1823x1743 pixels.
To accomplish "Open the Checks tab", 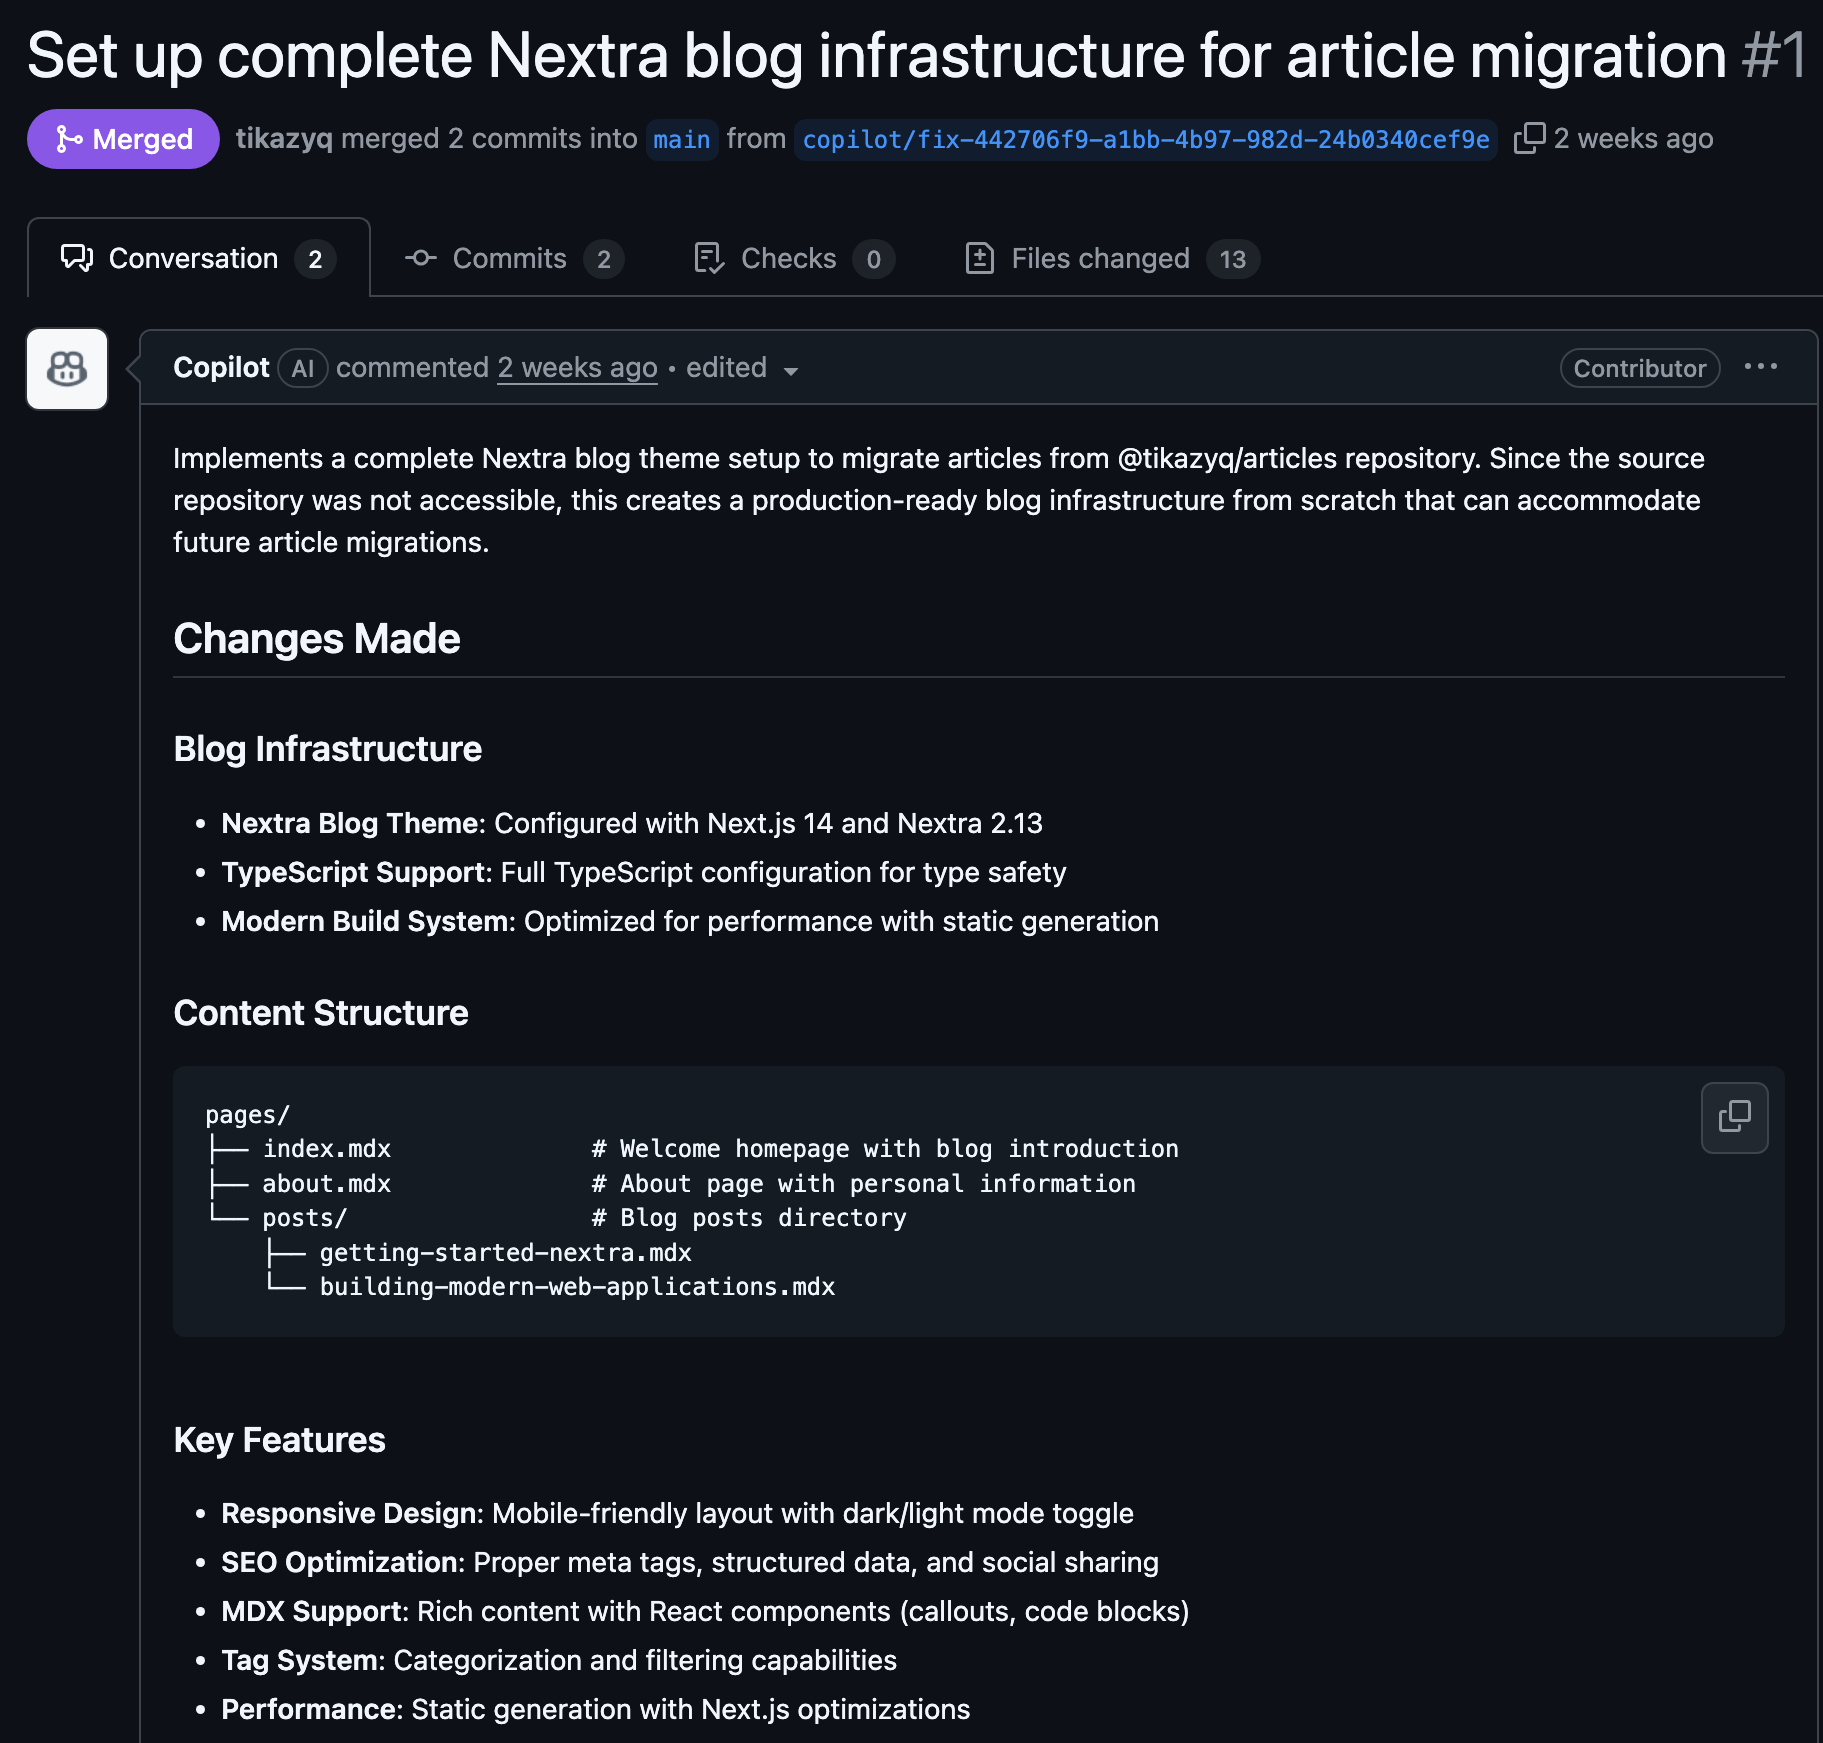I will (x=794, y=258).
